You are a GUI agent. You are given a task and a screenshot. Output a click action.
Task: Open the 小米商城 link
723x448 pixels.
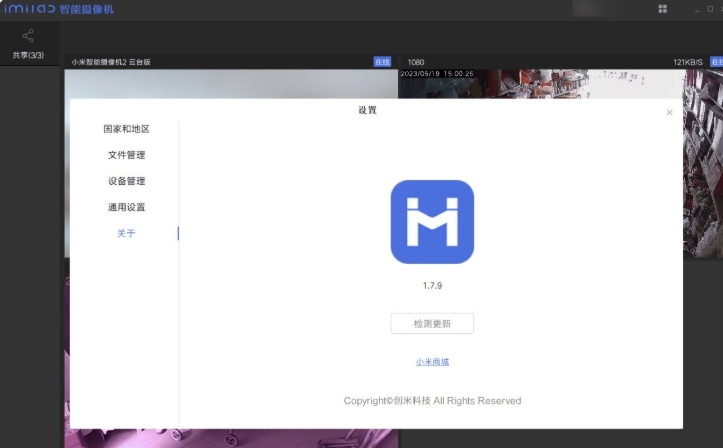tap(432, 362)
